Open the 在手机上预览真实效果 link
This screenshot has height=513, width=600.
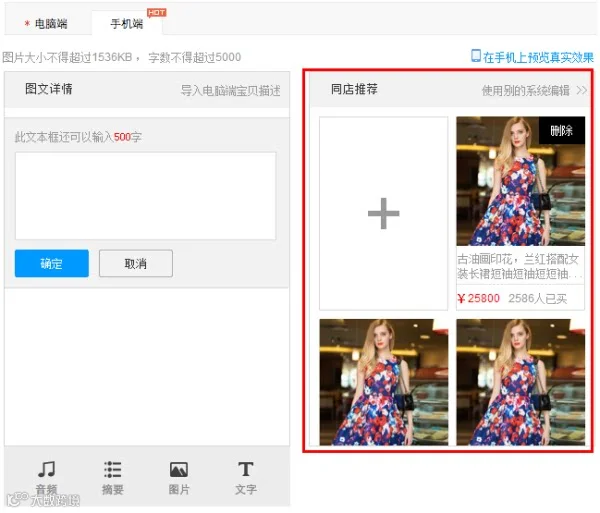(538, 57)
